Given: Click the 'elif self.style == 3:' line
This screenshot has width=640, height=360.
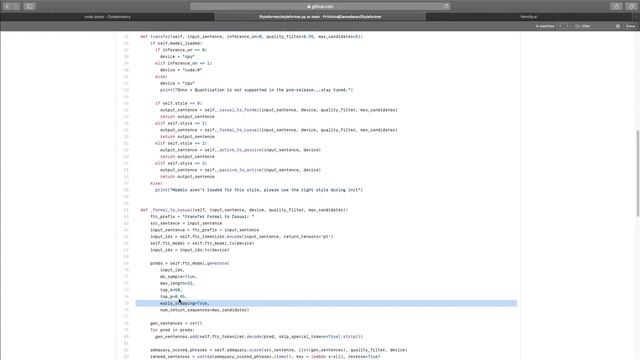Looking at the screenshot, I should (x=181, y=163).
